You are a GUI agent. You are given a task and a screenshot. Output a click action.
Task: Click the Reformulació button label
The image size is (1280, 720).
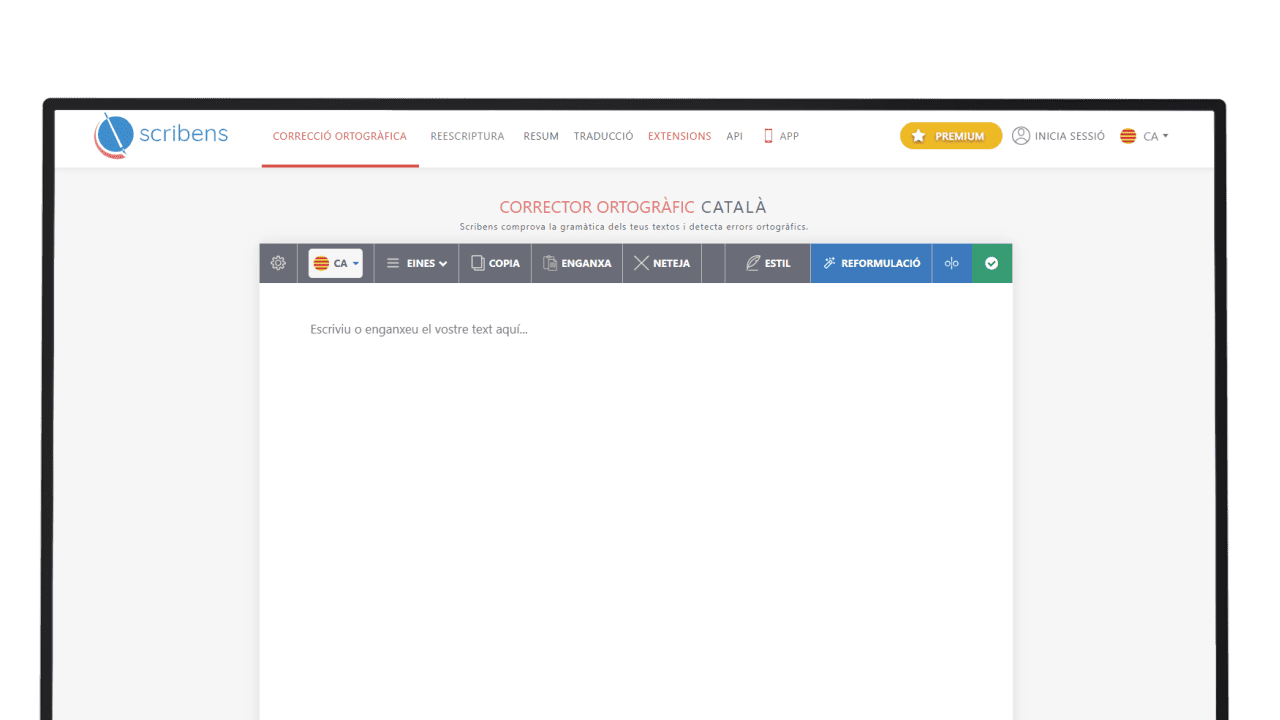881,263
